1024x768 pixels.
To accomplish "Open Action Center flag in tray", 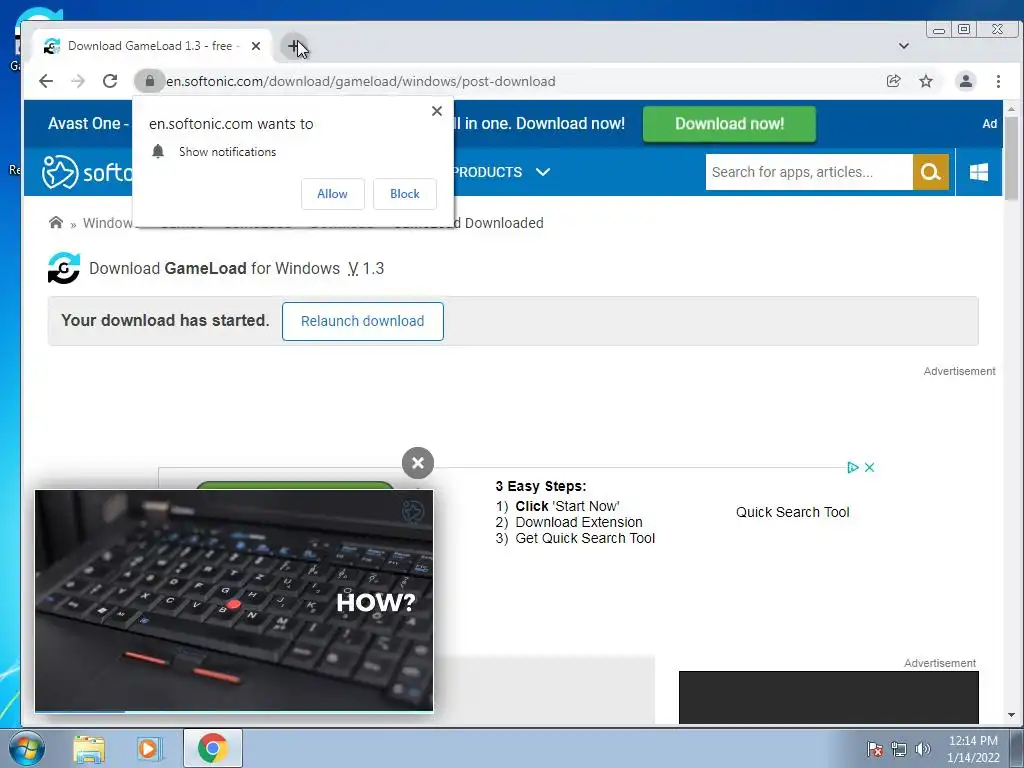I will (874, 749).
